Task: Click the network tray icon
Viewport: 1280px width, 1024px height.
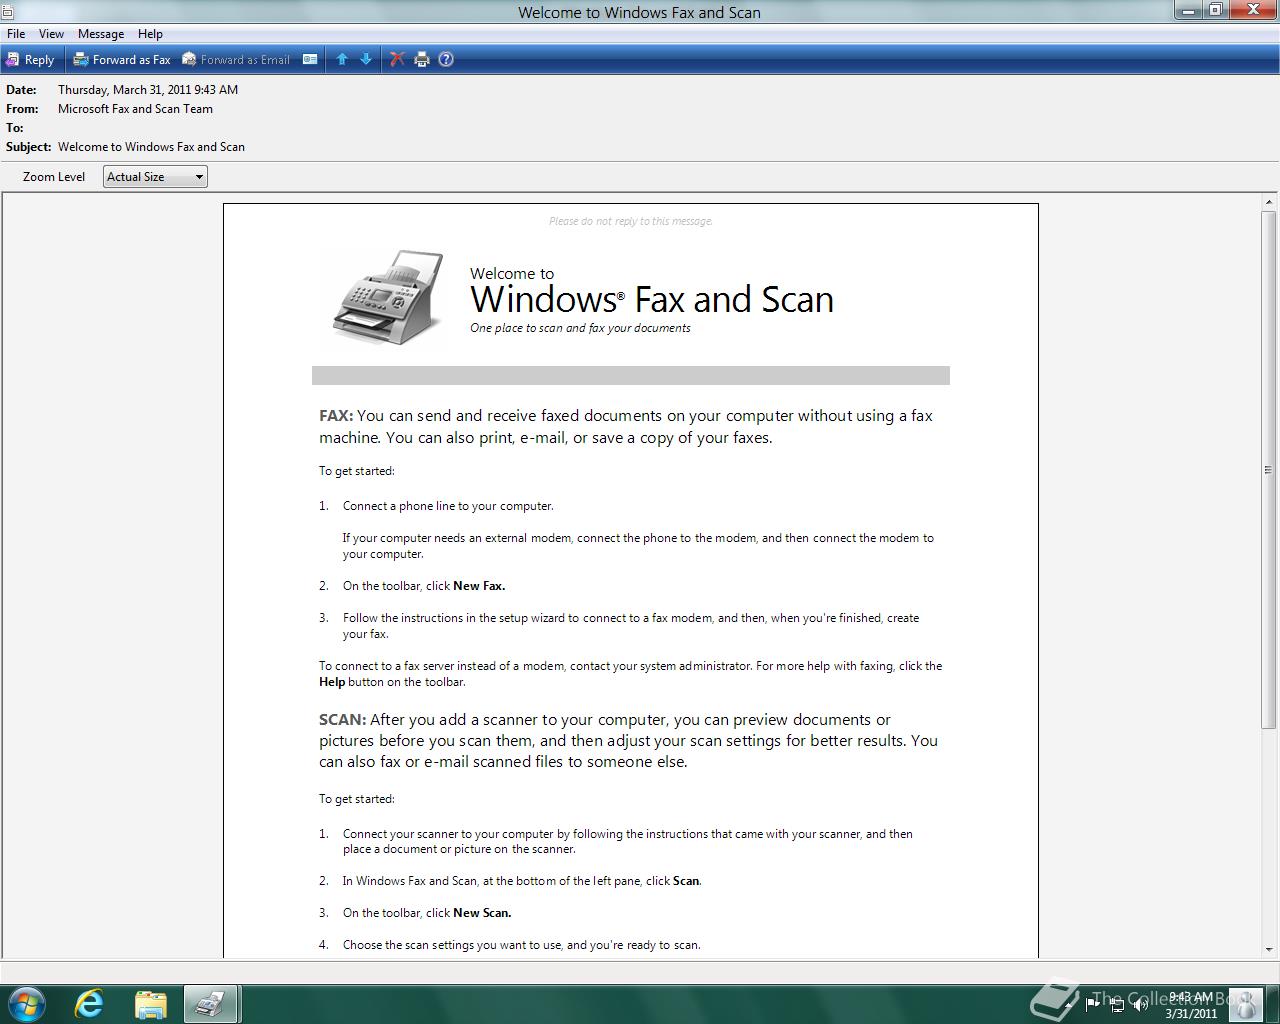Action: [1118, 1005]
